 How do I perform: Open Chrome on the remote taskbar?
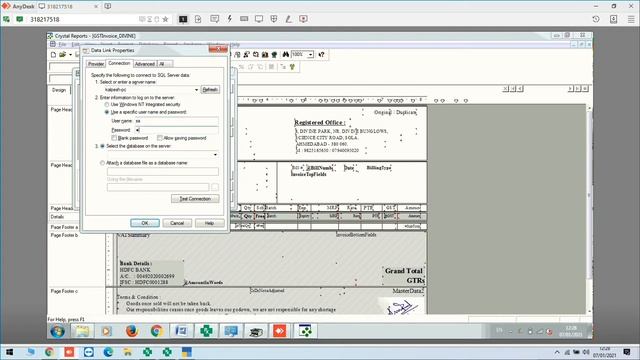156,331
